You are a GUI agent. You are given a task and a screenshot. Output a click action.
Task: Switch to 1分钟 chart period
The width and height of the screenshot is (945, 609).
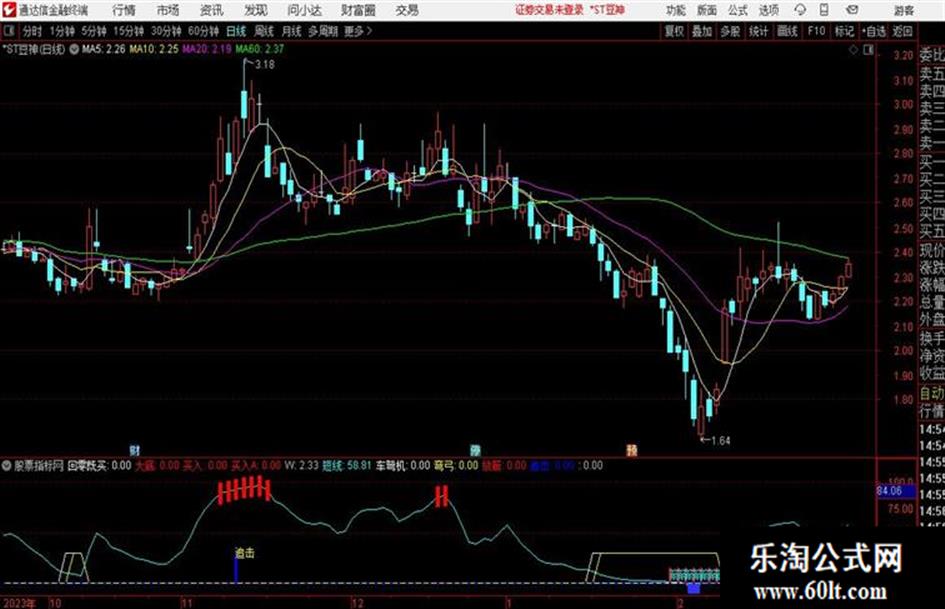[x=62, y=31]
